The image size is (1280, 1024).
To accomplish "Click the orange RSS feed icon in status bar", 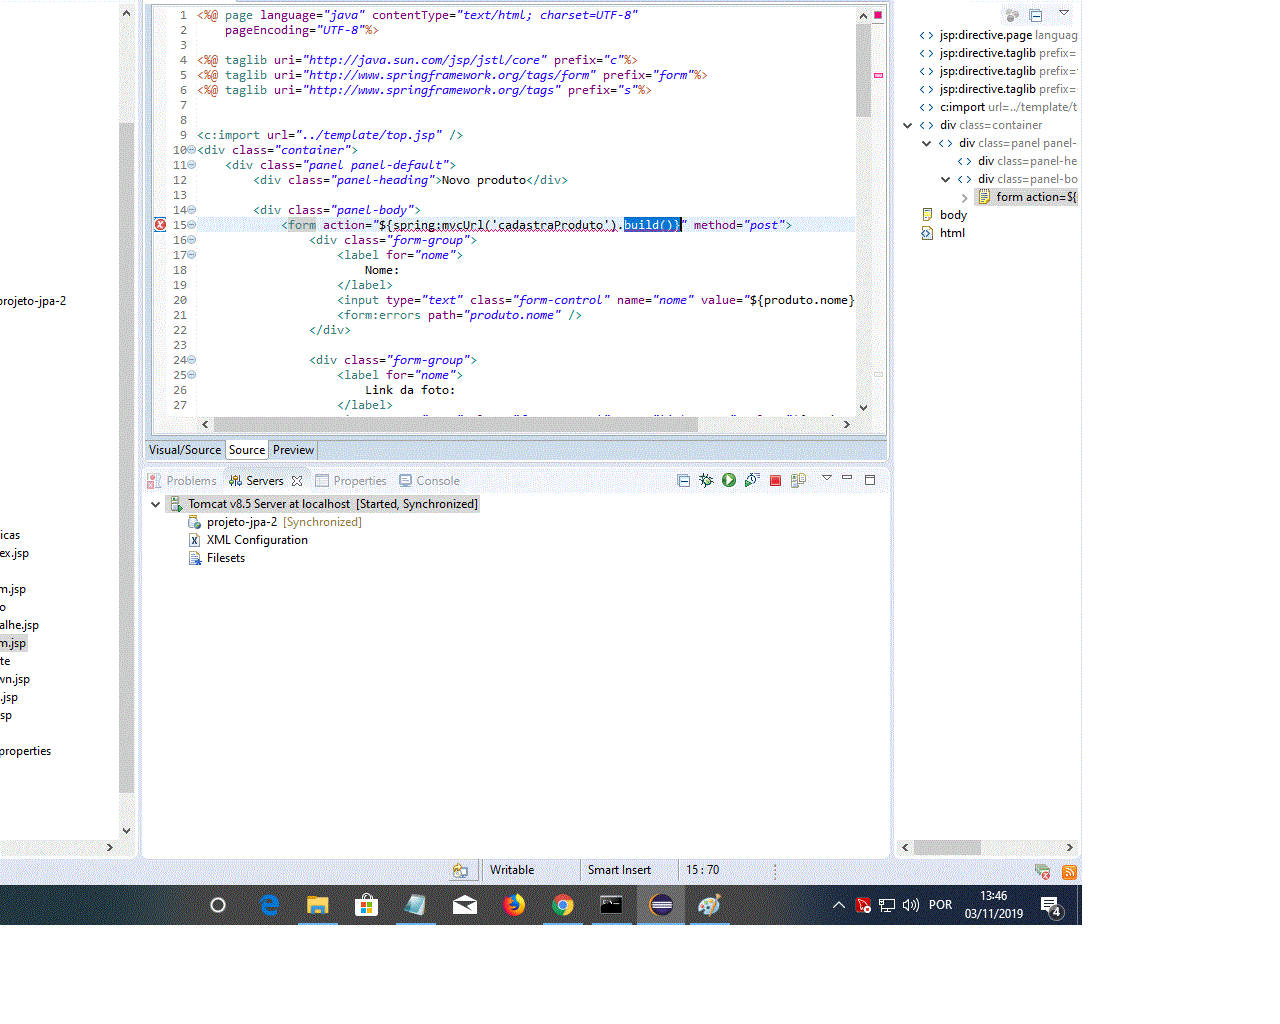I will click(x=1069, y=872).
